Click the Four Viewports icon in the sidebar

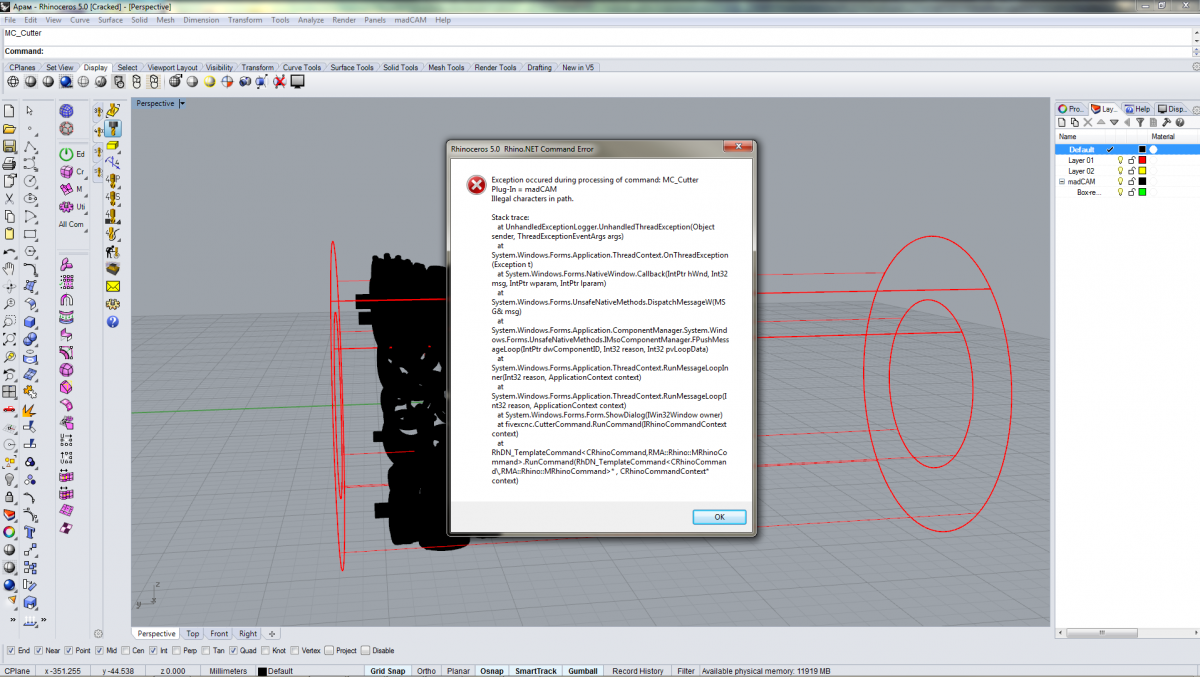tap(9, 391)
